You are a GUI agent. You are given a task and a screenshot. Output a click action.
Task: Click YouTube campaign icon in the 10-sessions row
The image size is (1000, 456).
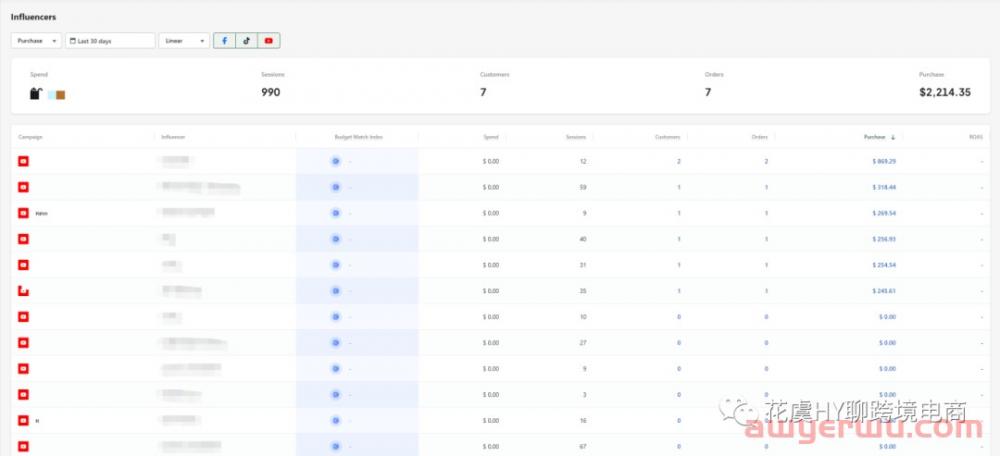(x=24, y=317)
